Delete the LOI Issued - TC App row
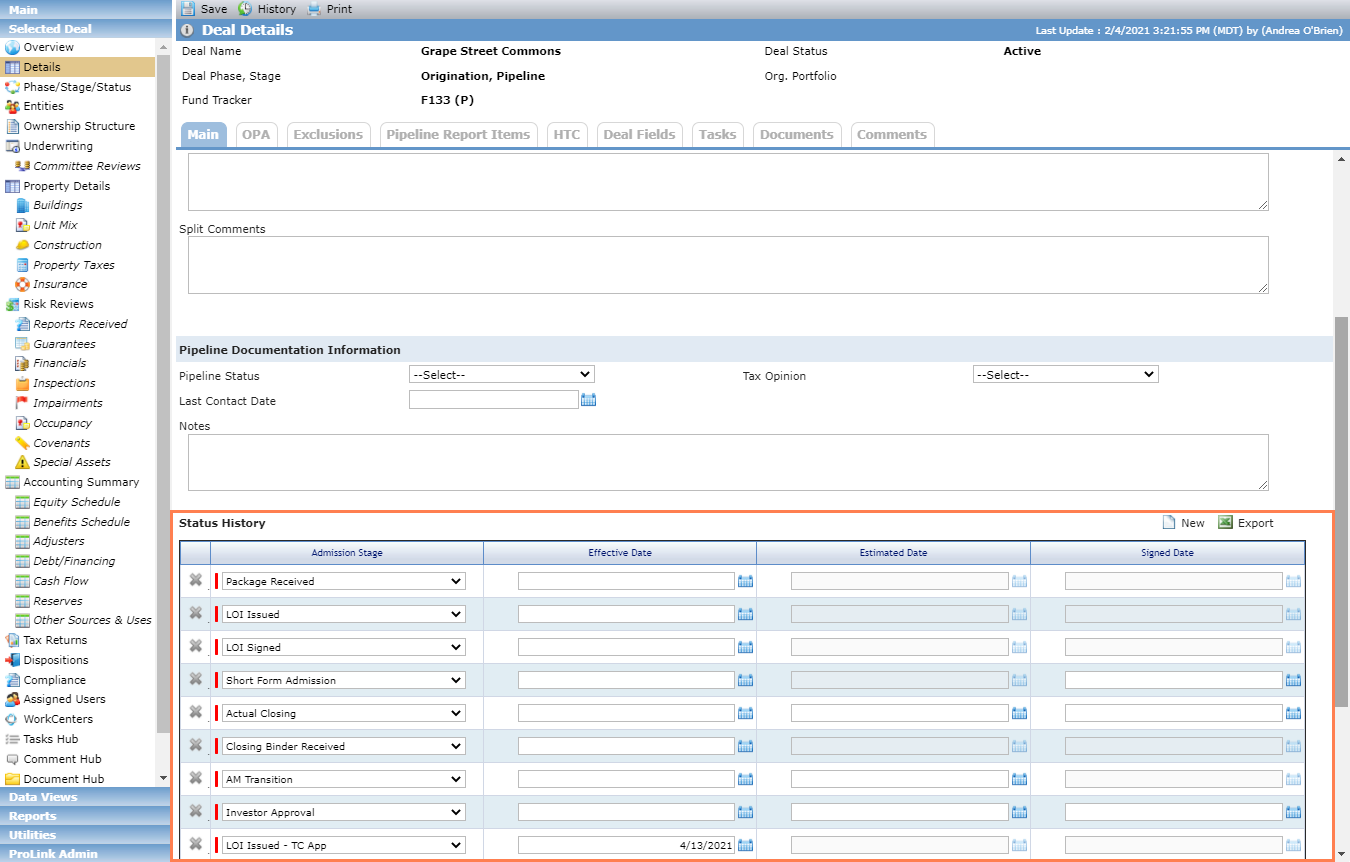 pyautogui.click(x=196, y=844)
